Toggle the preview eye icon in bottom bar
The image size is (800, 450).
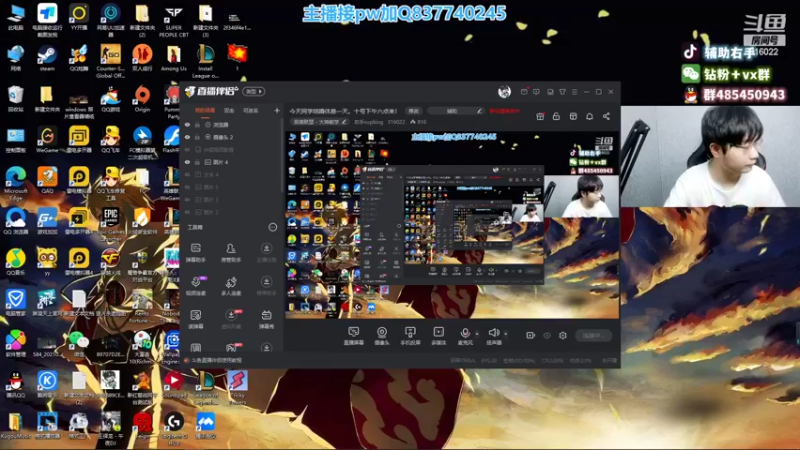click(x=547, y=335)
